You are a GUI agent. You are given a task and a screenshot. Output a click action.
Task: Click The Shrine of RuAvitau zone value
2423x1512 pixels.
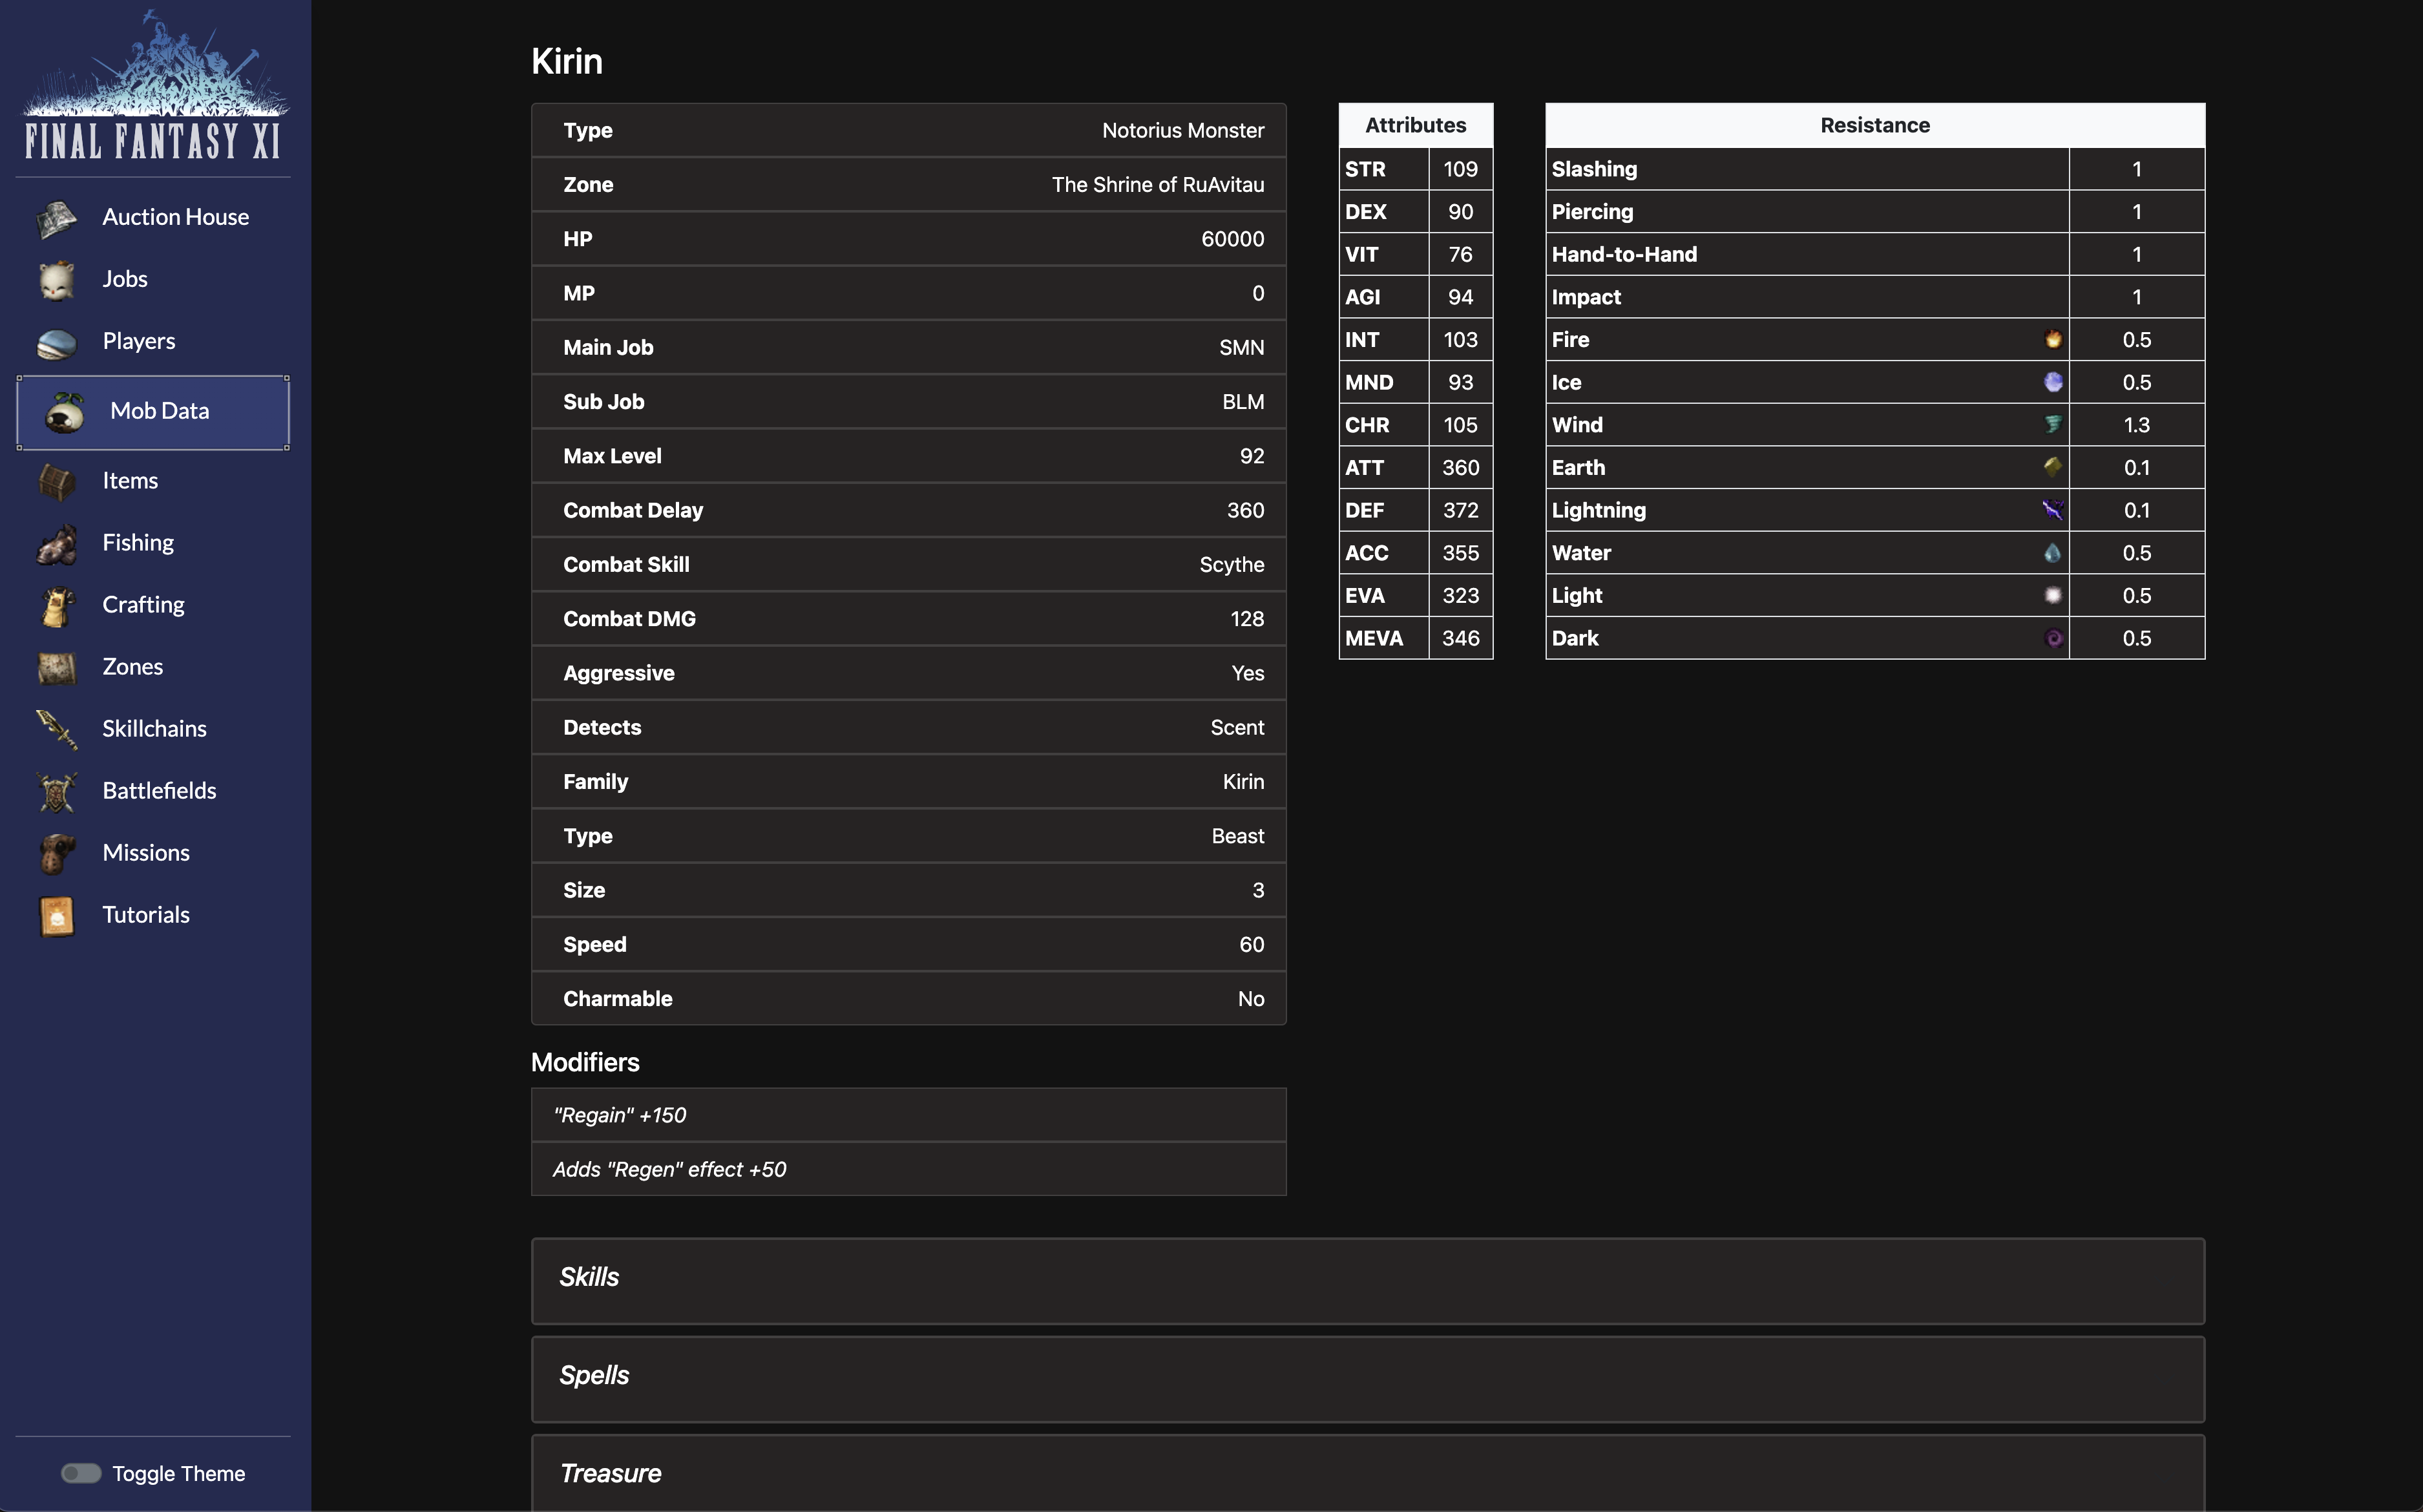1157,185
